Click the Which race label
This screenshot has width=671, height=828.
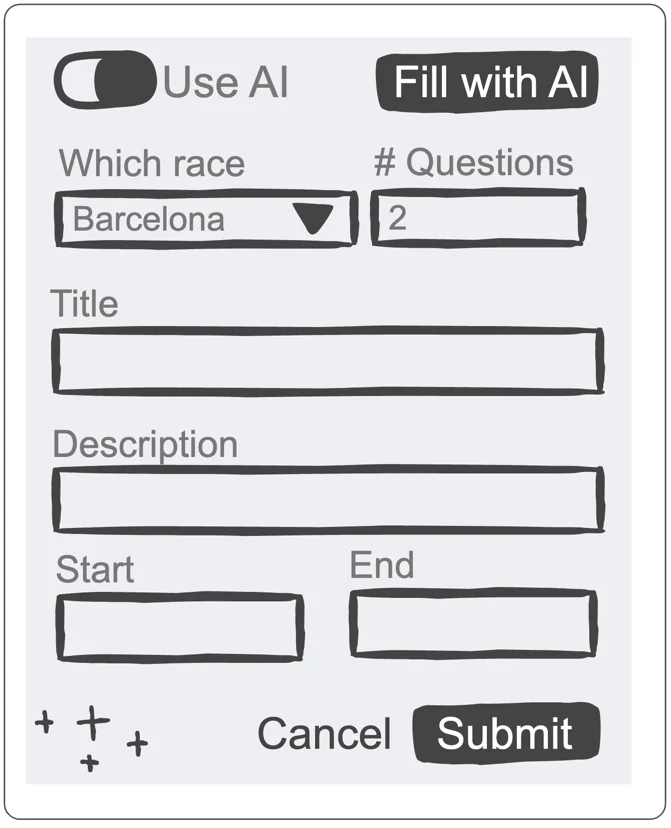click(152, 163)
